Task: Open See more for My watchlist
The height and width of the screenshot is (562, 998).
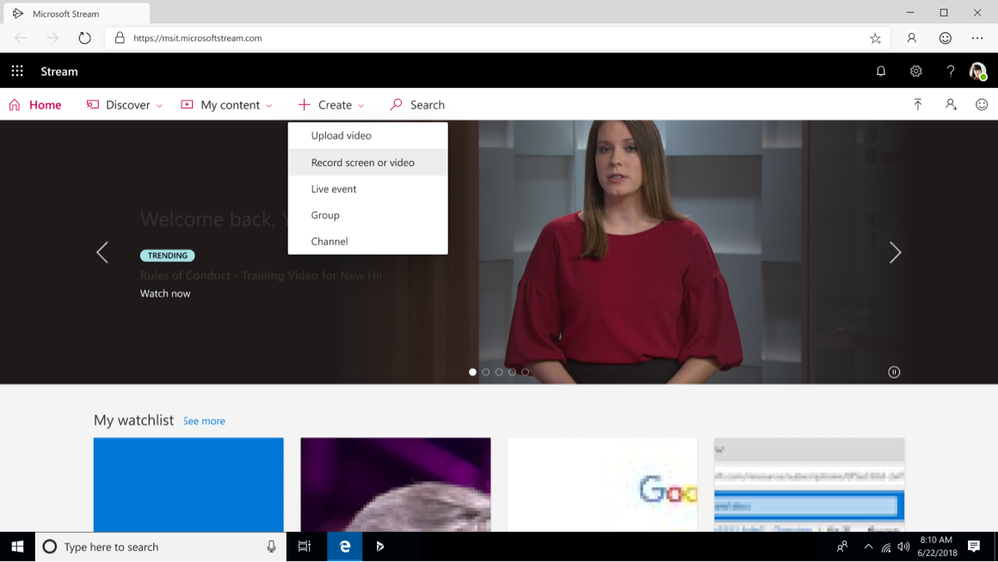Action: click(204, 421)
